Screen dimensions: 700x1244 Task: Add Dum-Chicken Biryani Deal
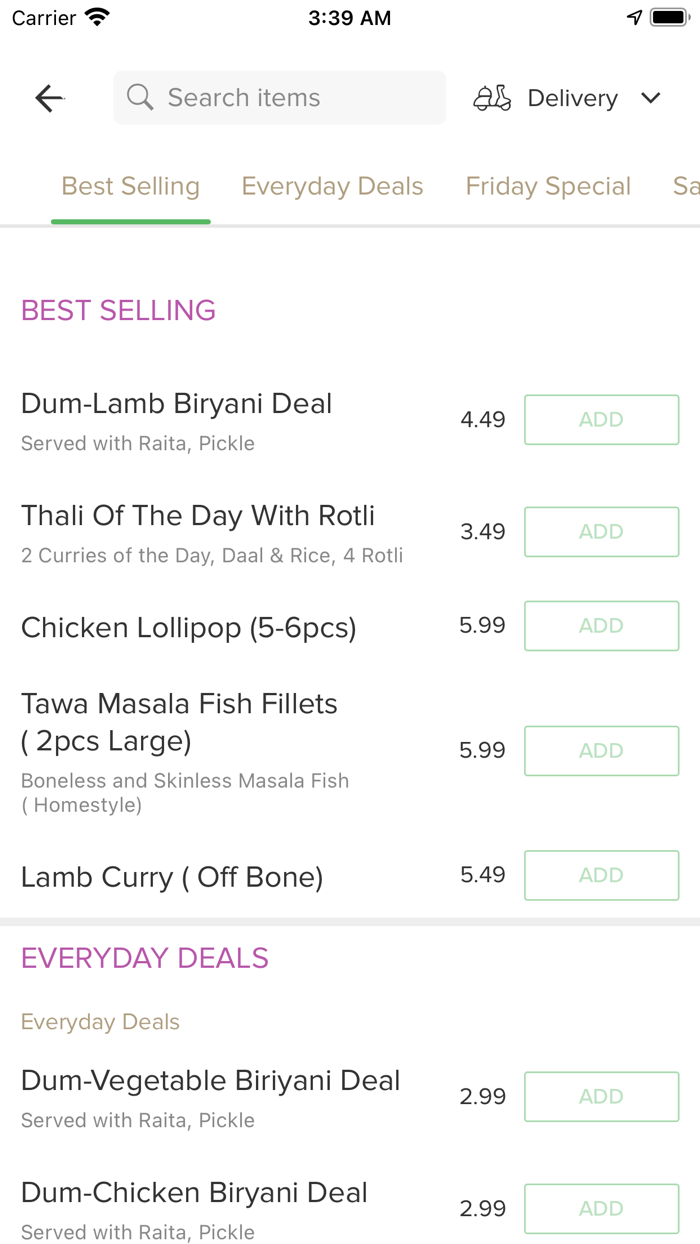(601, 1209)
